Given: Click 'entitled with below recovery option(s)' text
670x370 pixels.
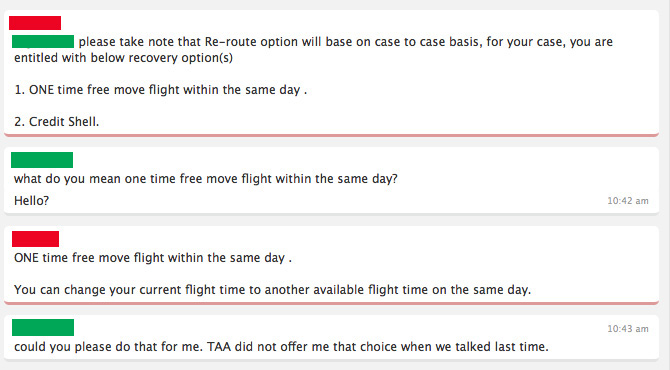Looking at the screenshot, I should 123,58.
